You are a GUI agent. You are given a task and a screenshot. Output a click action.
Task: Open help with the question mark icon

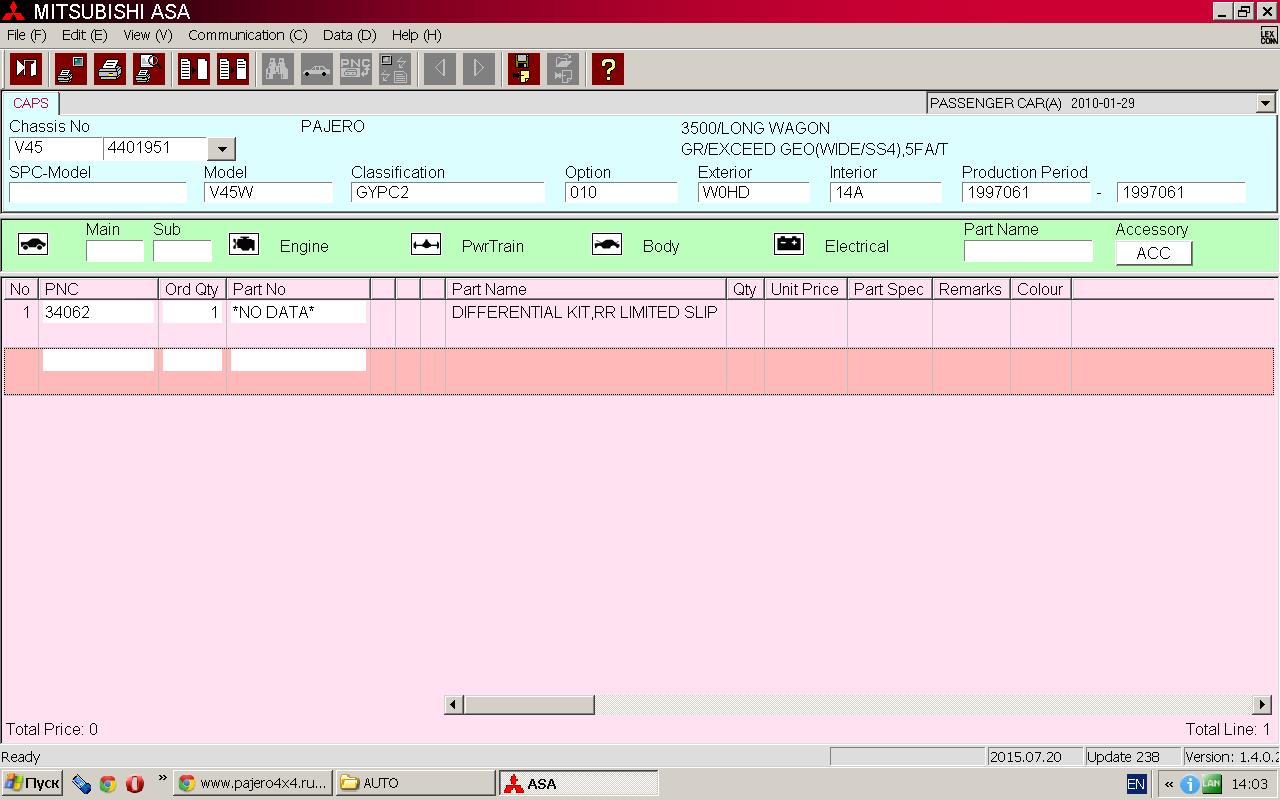click(x=607, y=69)
